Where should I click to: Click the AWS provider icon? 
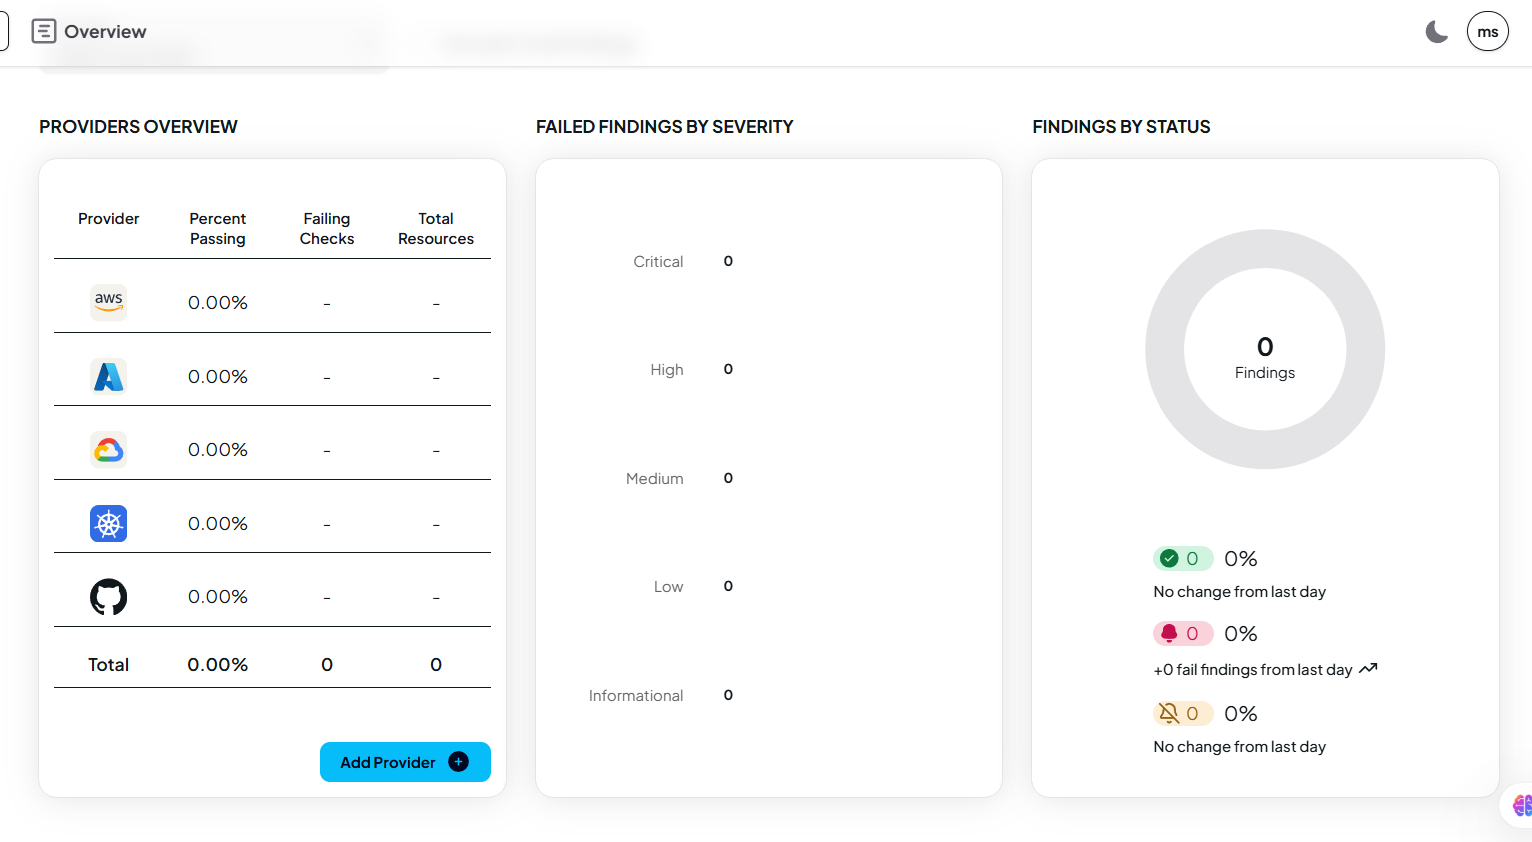pyautogui.click(x=108, y=302)
